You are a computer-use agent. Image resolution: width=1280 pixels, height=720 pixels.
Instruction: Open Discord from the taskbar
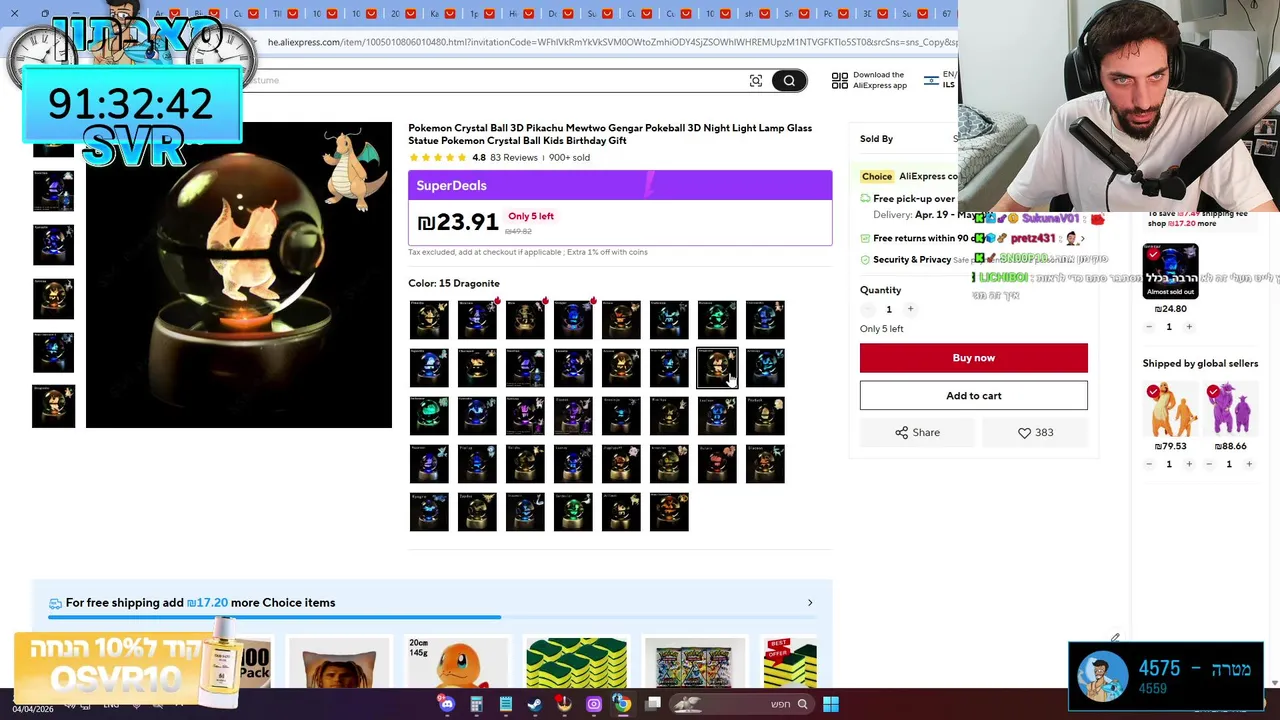(x=447, y=704)
